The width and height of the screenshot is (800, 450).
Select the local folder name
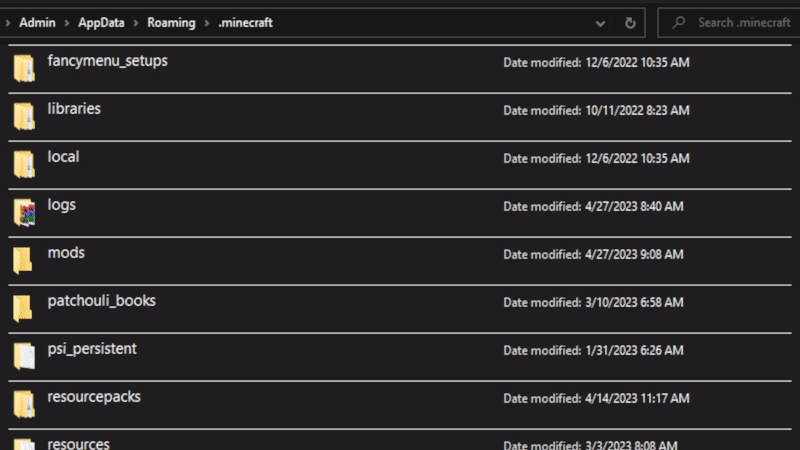(63, 156)
